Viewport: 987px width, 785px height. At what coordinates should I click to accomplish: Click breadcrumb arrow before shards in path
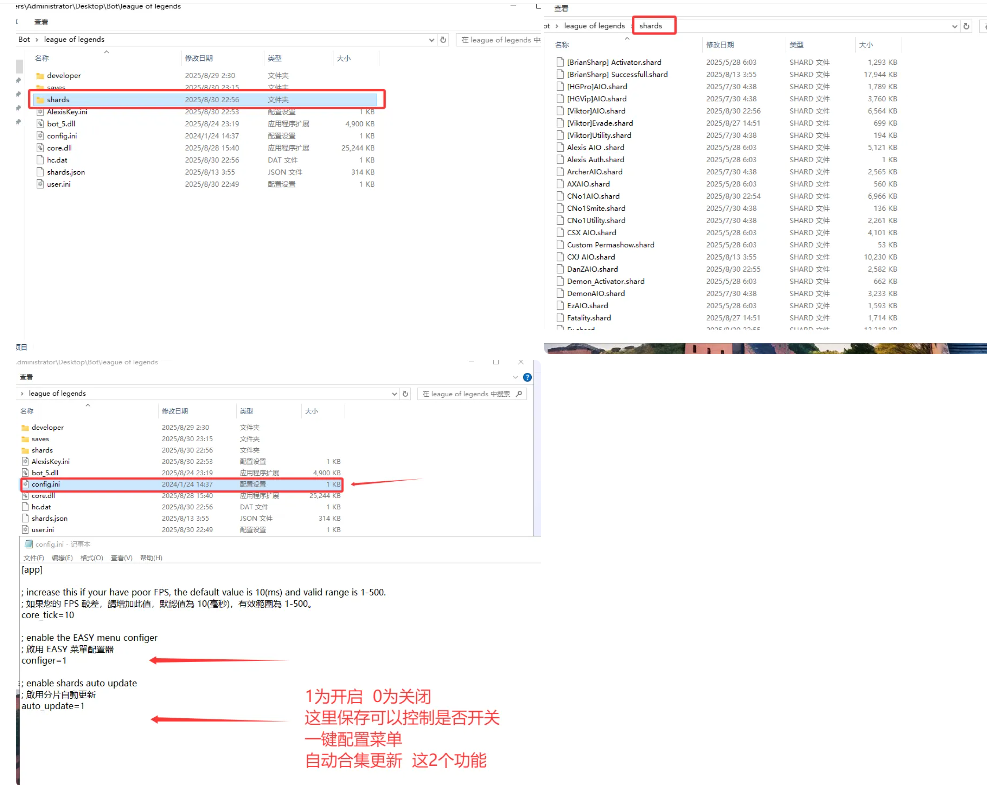[x=630, y=25]
